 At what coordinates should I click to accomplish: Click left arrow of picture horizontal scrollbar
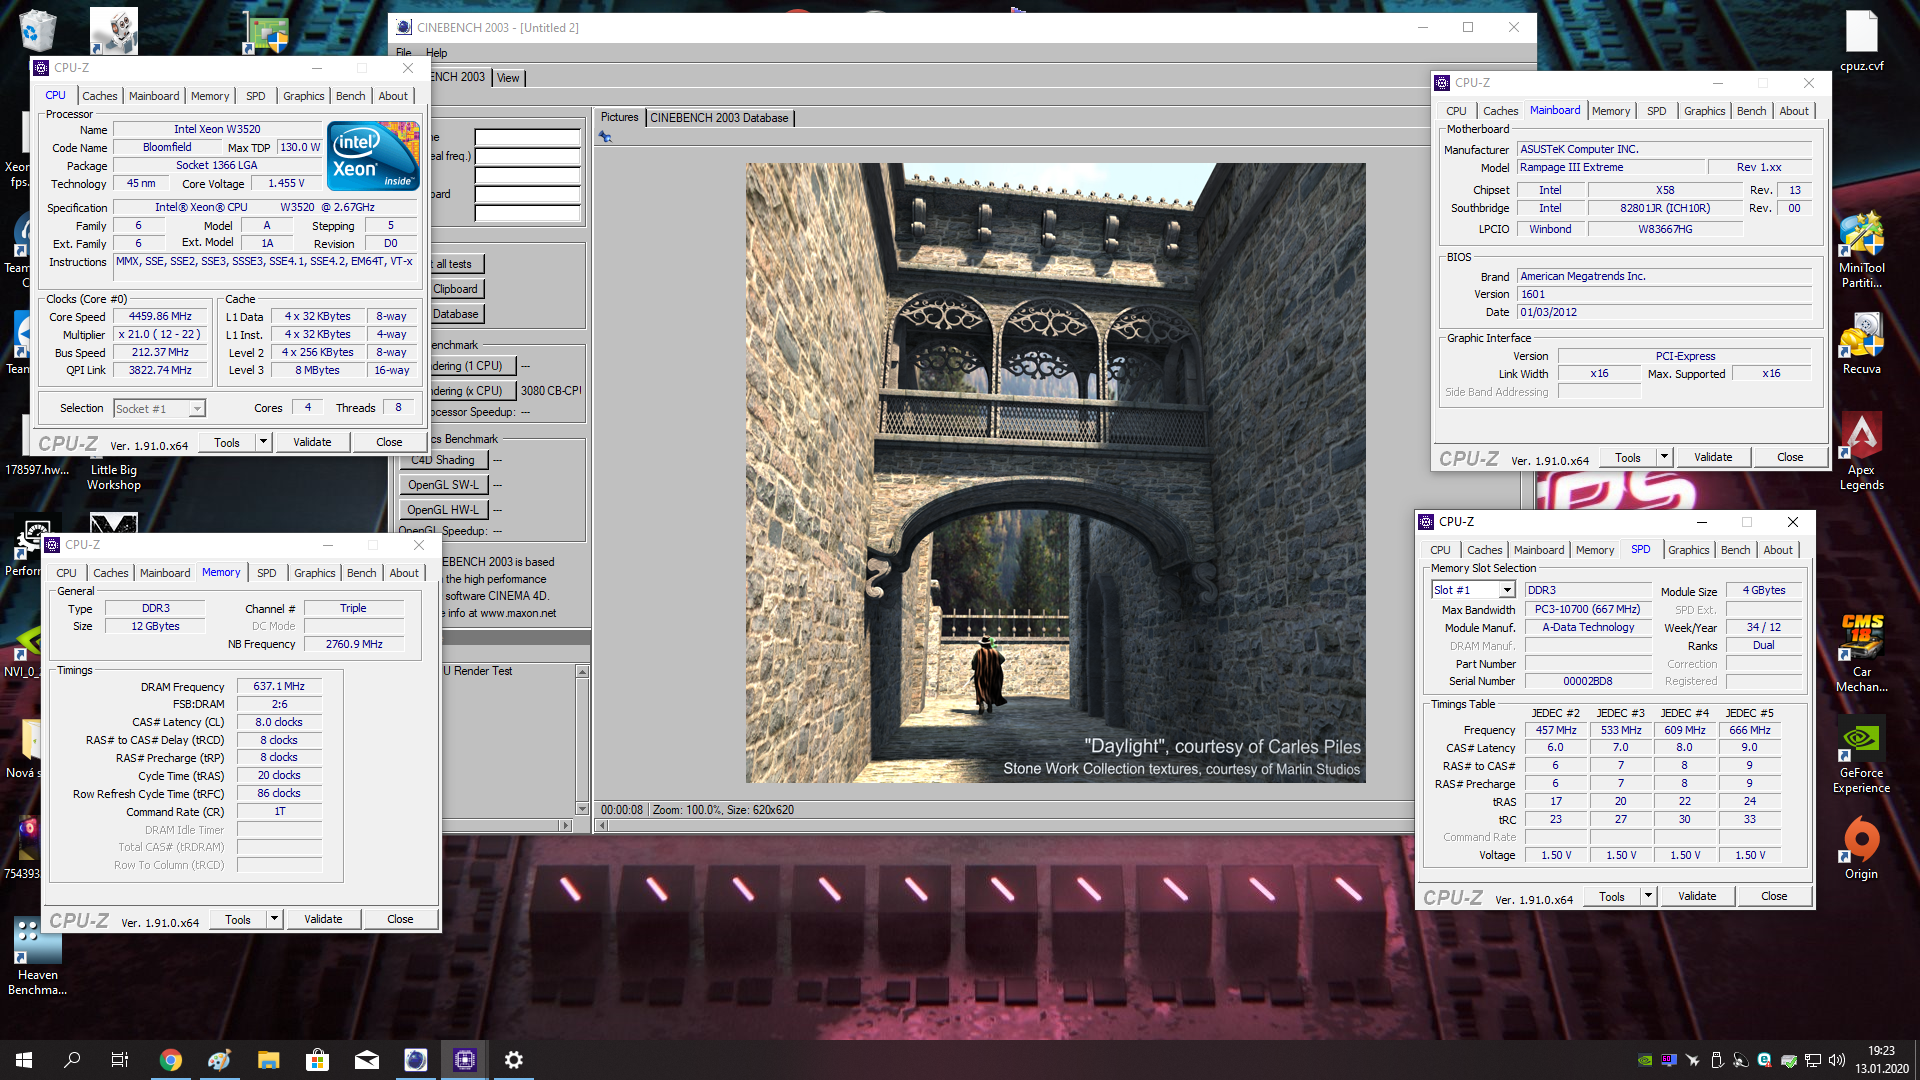[x=603, y=825]
